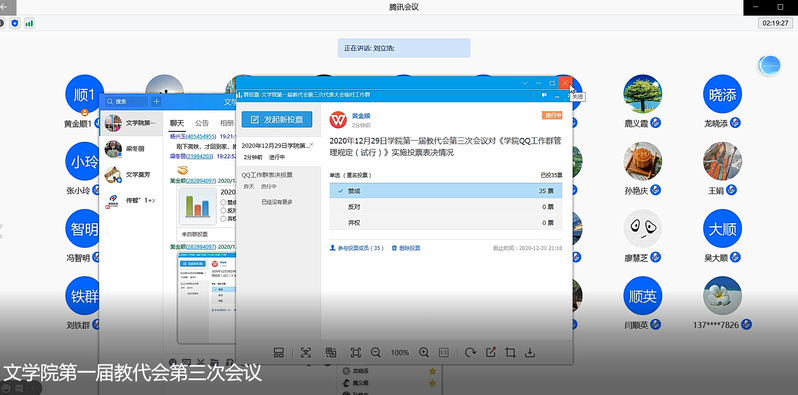Click the microphone icon next to 137****7826

[747, 324]
